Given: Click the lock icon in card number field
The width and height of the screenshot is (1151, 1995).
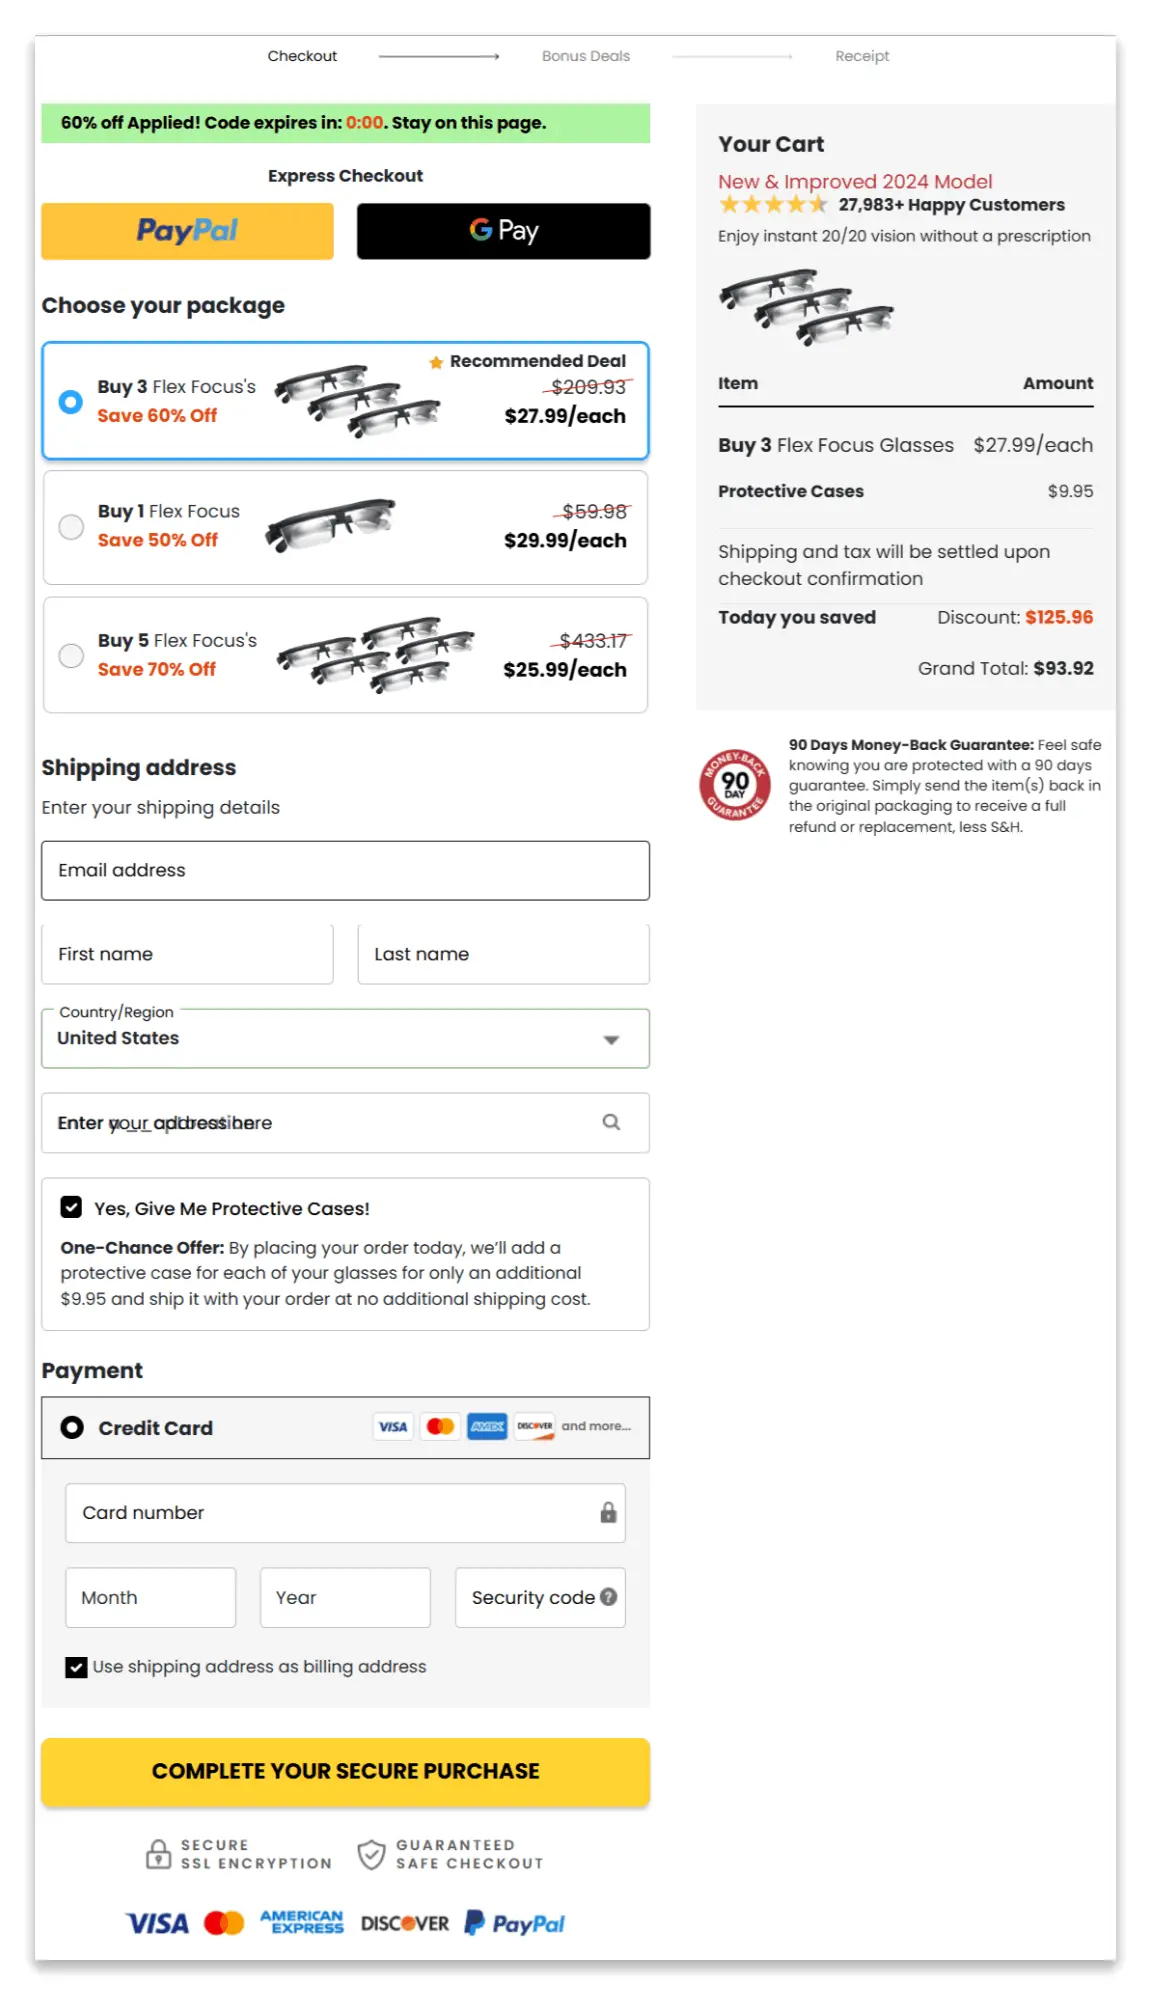Looking at the screenshot, I should coord(606,1512).
